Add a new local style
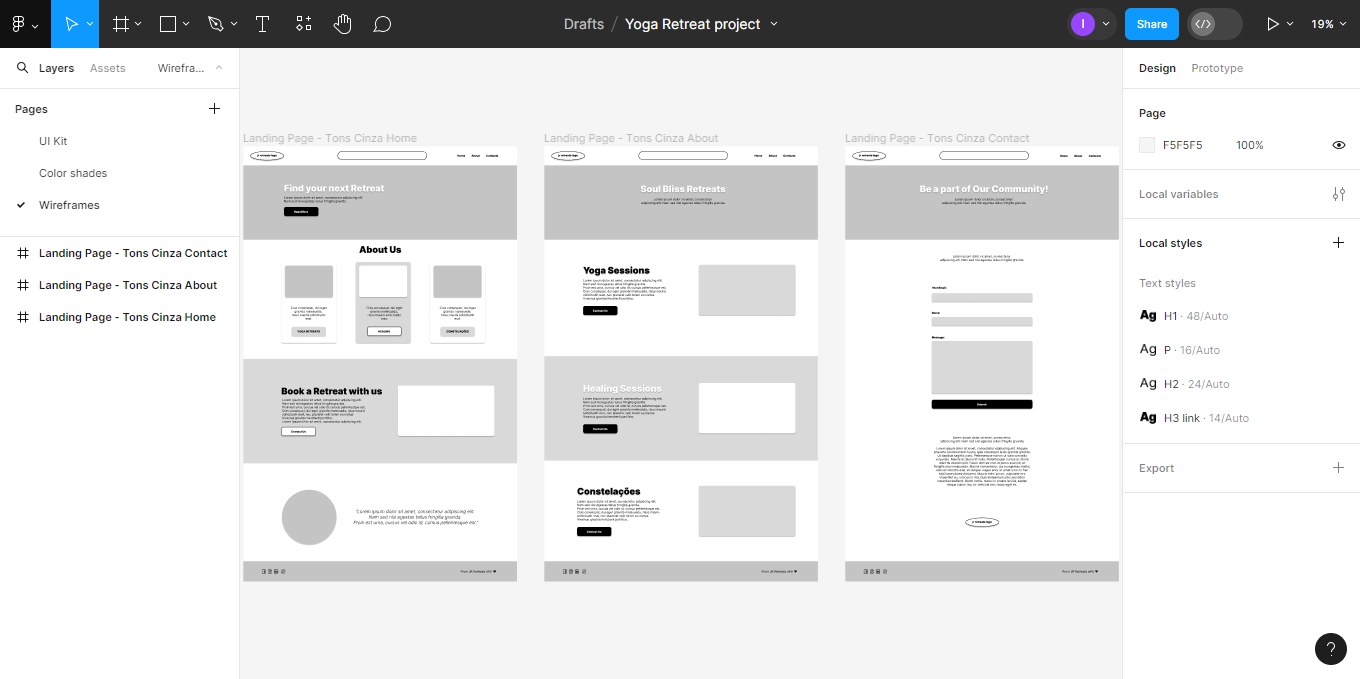Viewport: 1360px width, 679px height. [x=1339, y=243]
